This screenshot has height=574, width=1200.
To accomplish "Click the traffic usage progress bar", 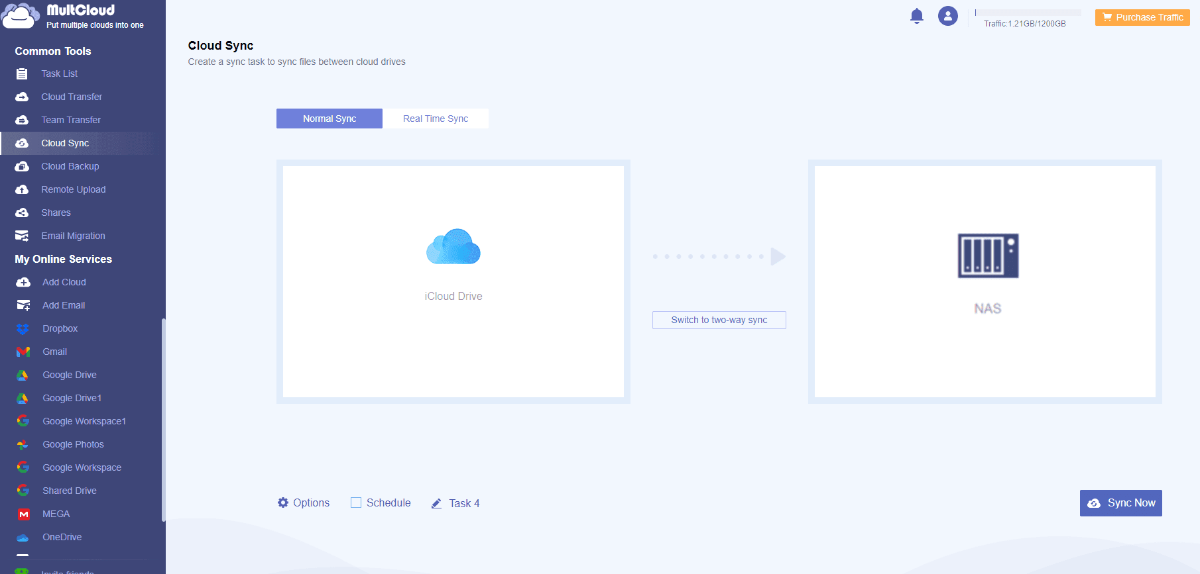I will point(1028,12).
